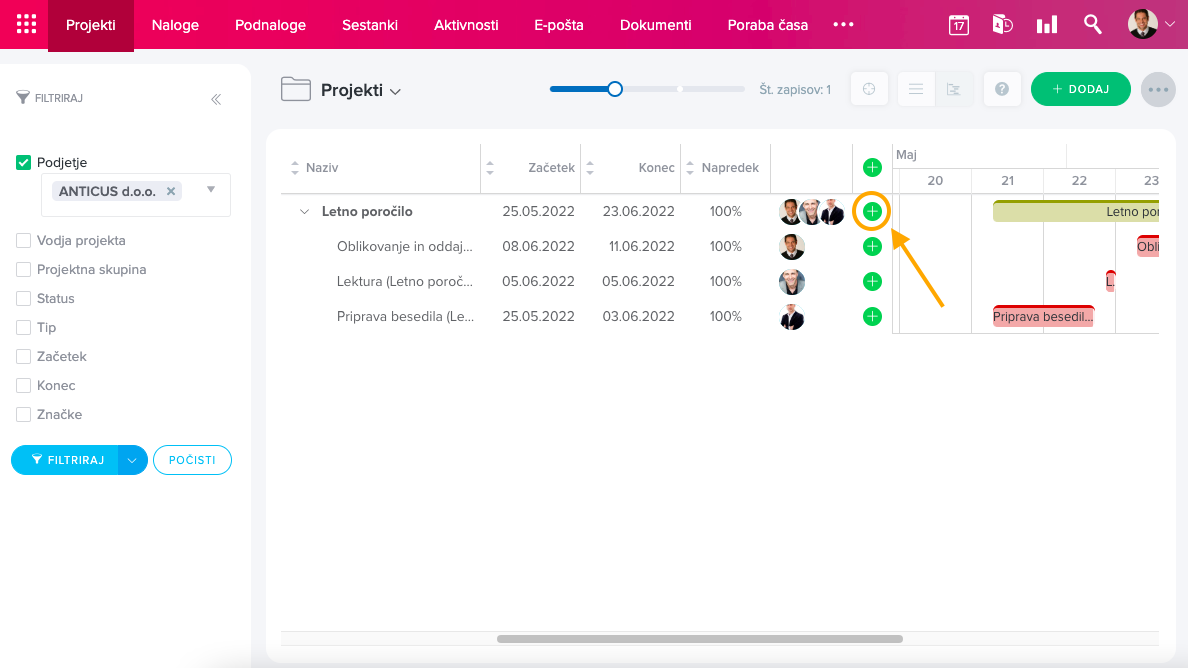Tick the Status filter checkbox
1188x668 pixels.
pos(24,299)
